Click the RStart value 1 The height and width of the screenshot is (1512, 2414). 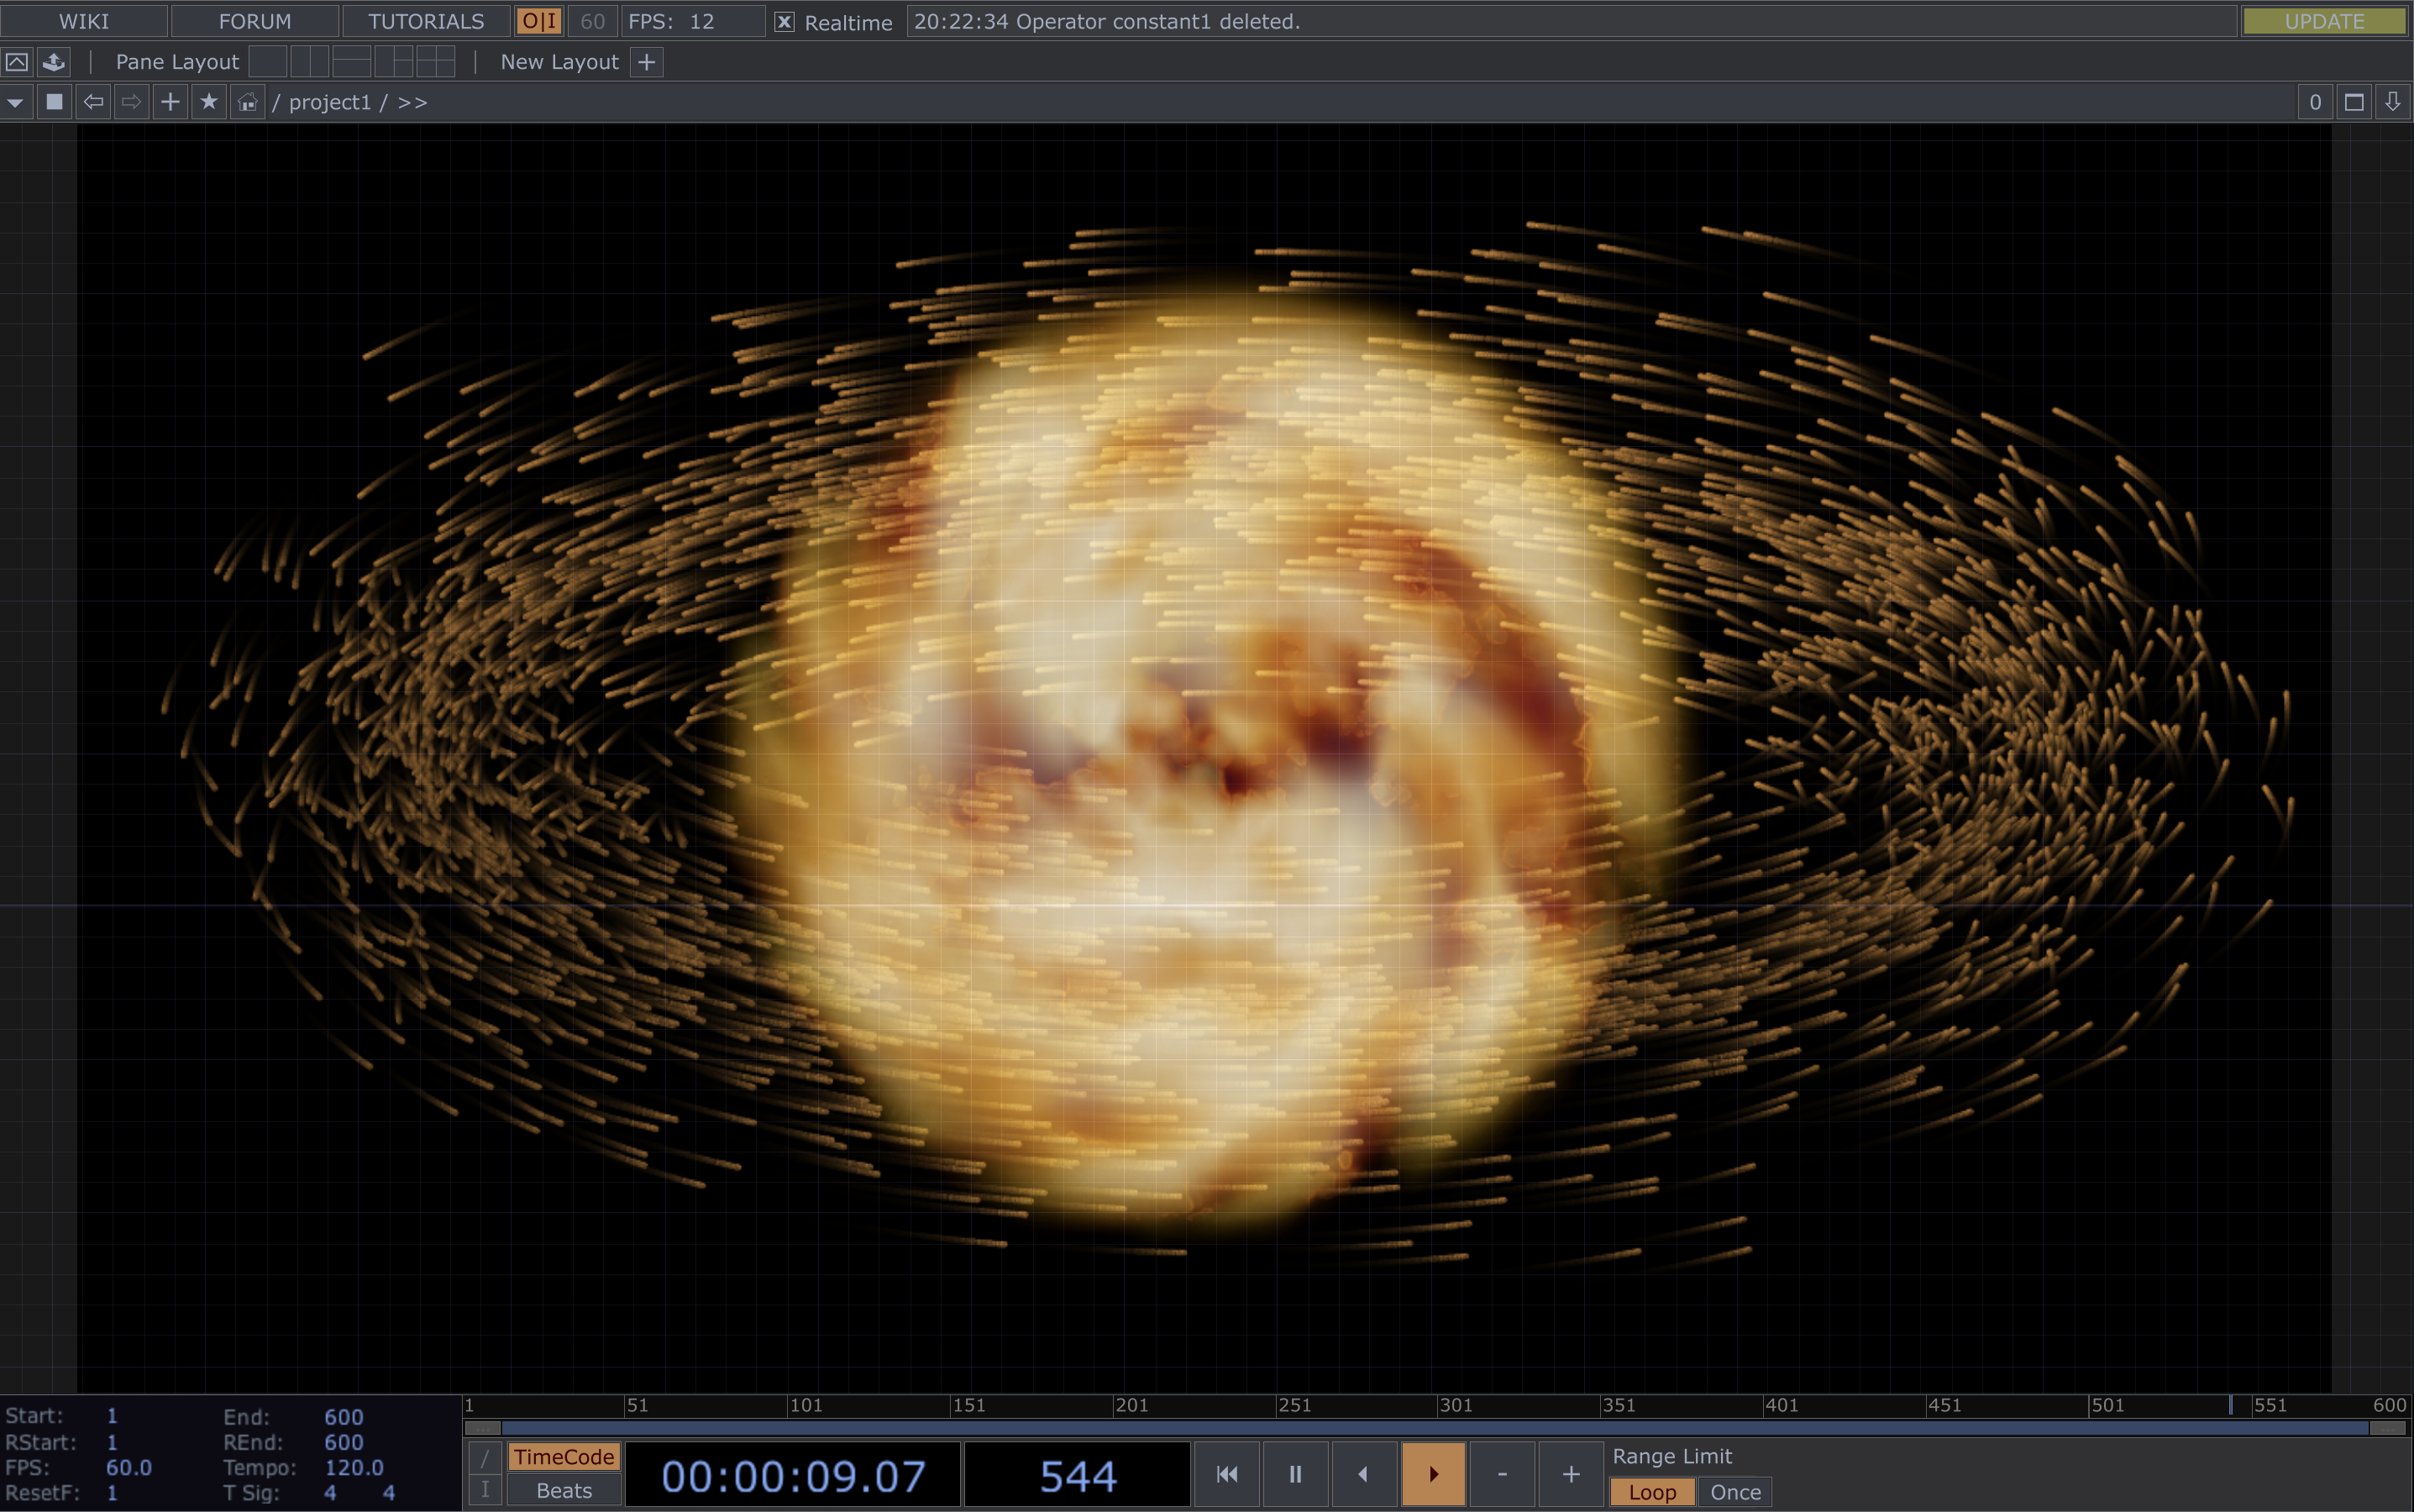(x=112, y=1442)
